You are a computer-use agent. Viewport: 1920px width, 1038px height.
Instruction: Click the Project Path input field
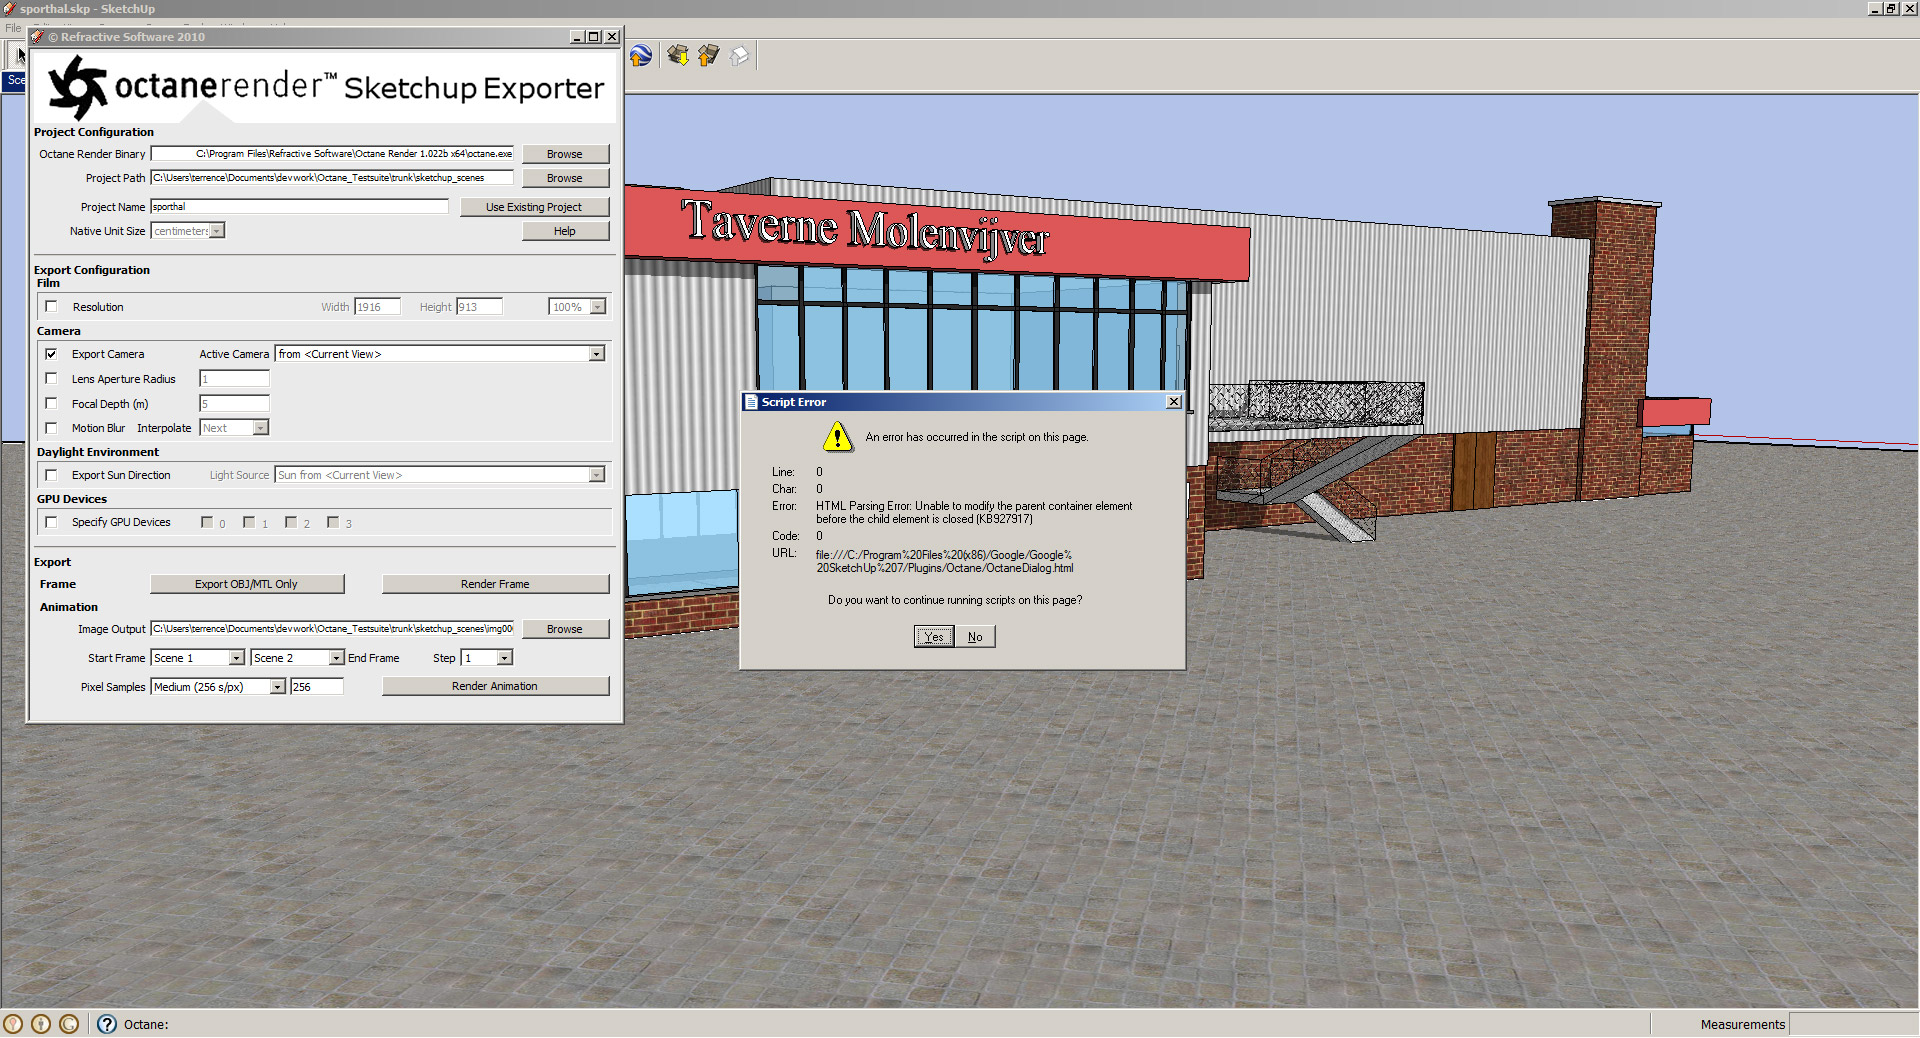click(x=332, y=178)
